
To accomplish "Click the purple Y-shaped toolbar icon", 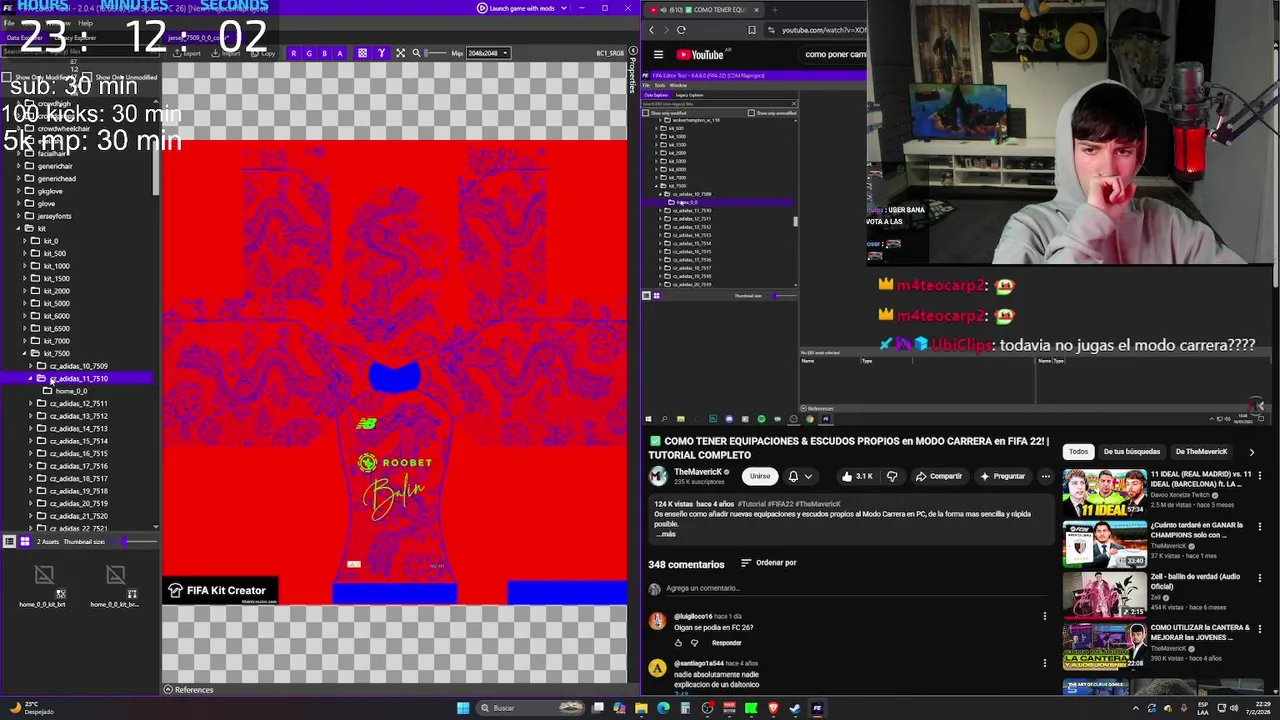I will click(381, 53).
